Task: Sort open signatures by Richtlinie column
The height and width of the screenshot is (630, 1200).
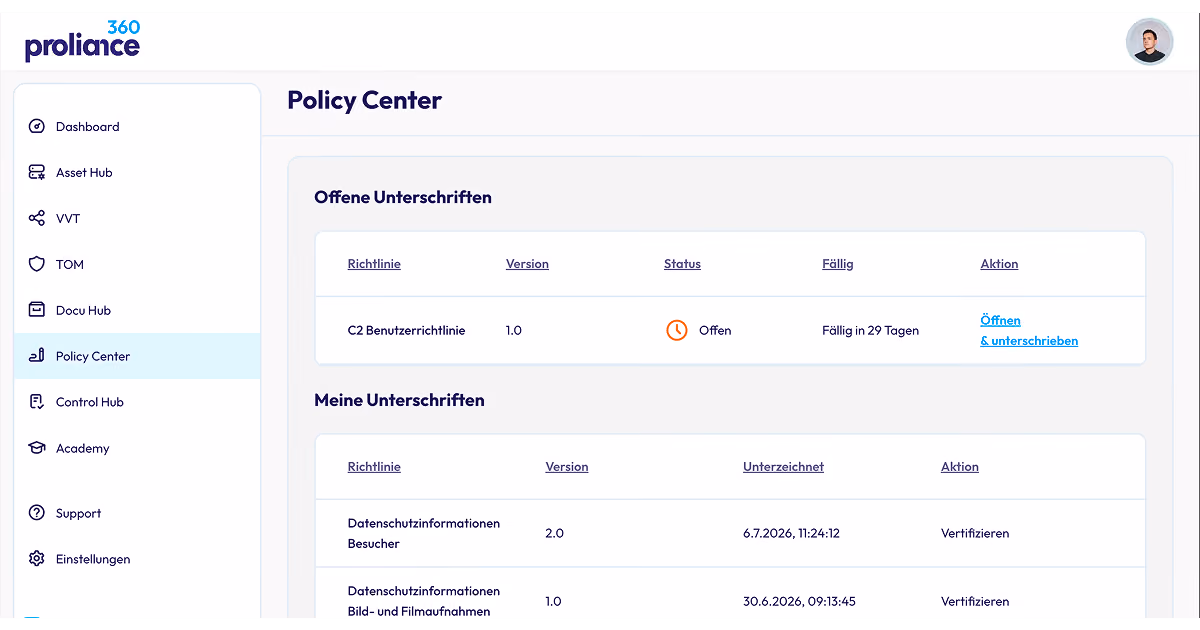Action: click(374, 264)
